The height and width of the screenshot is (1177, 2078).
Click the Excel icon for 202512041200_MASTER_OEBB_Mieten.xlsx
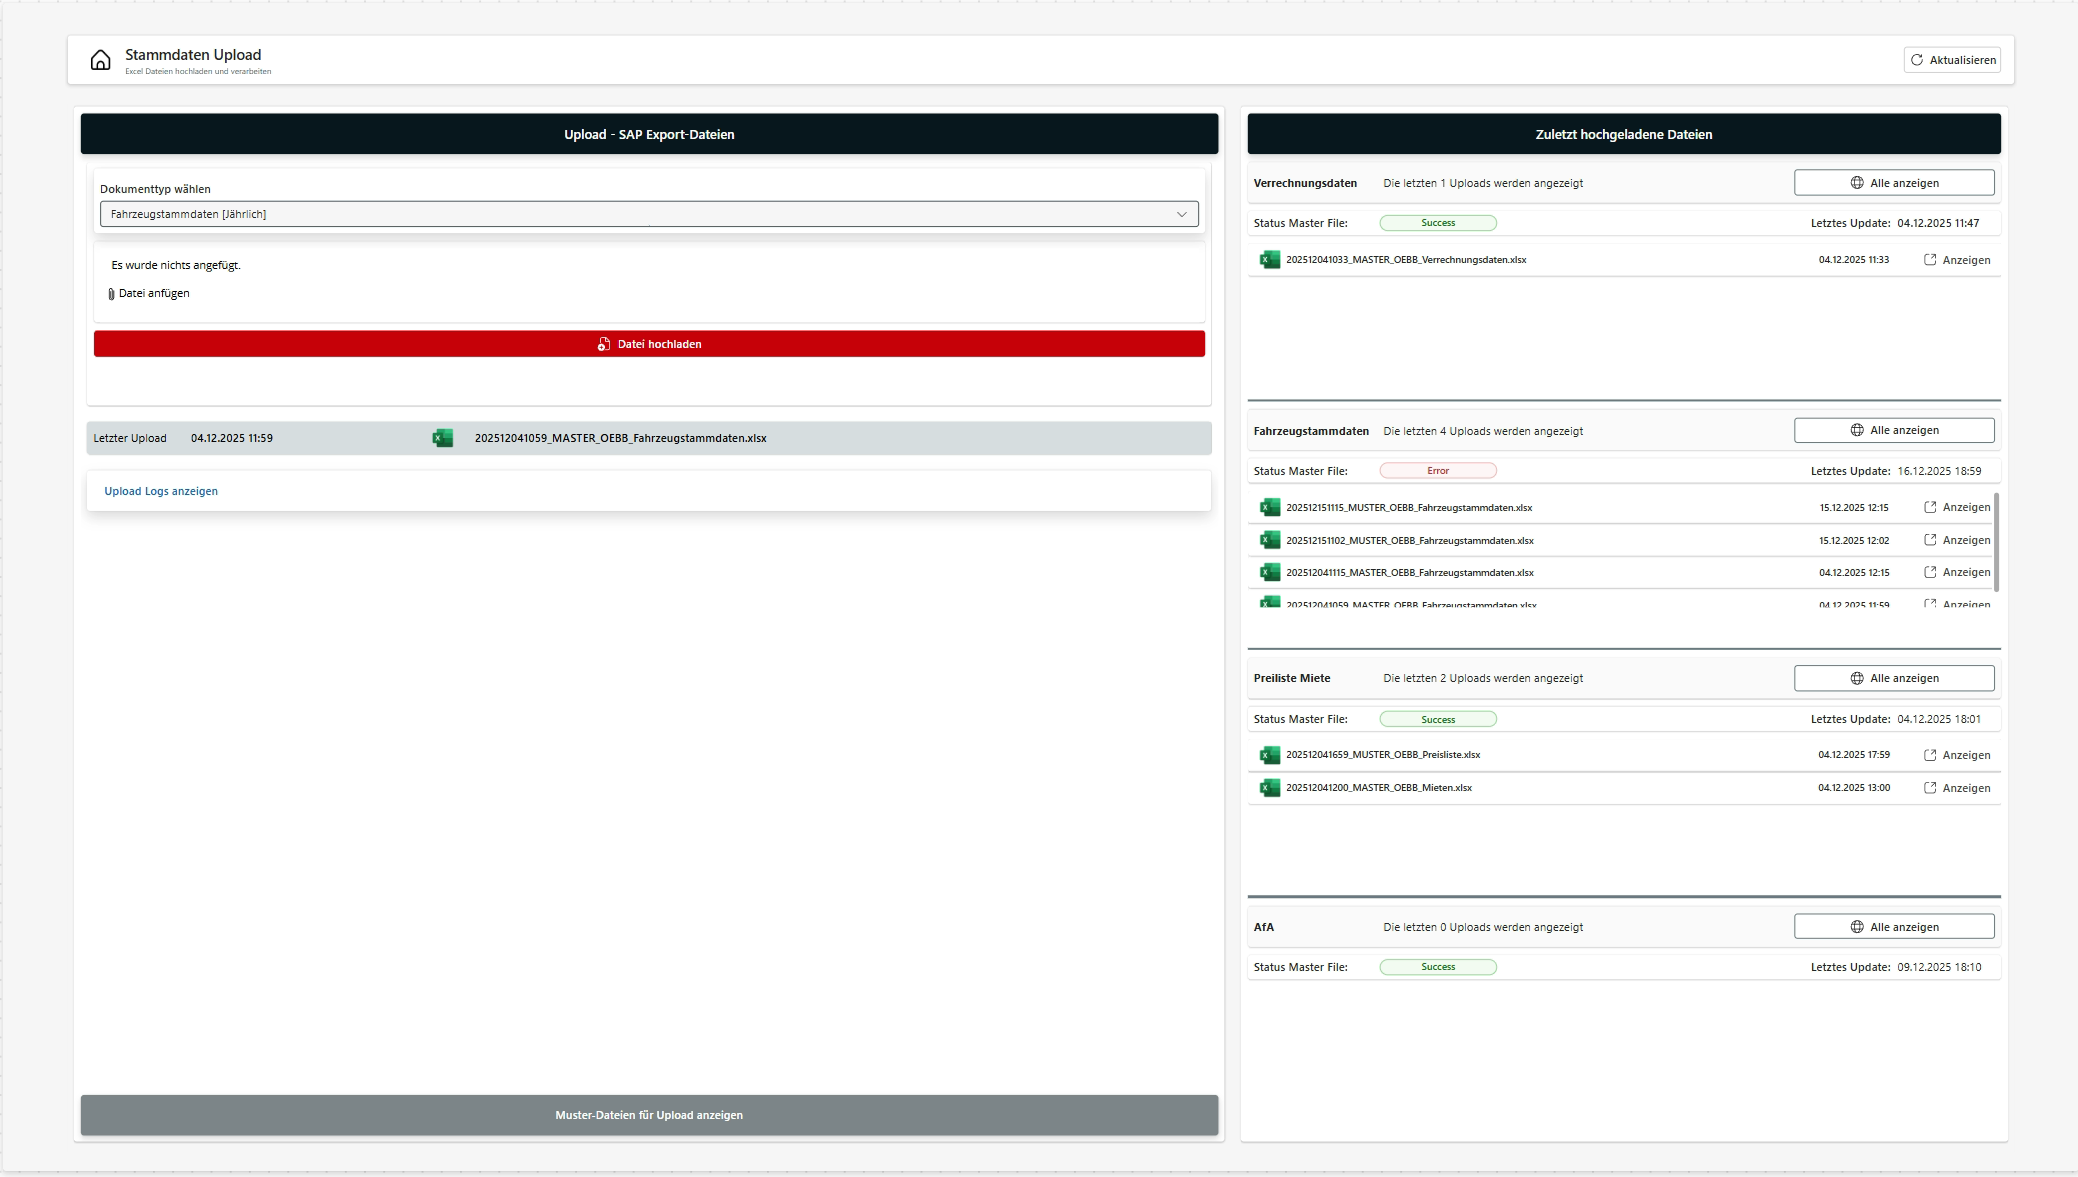point(1270,787)
